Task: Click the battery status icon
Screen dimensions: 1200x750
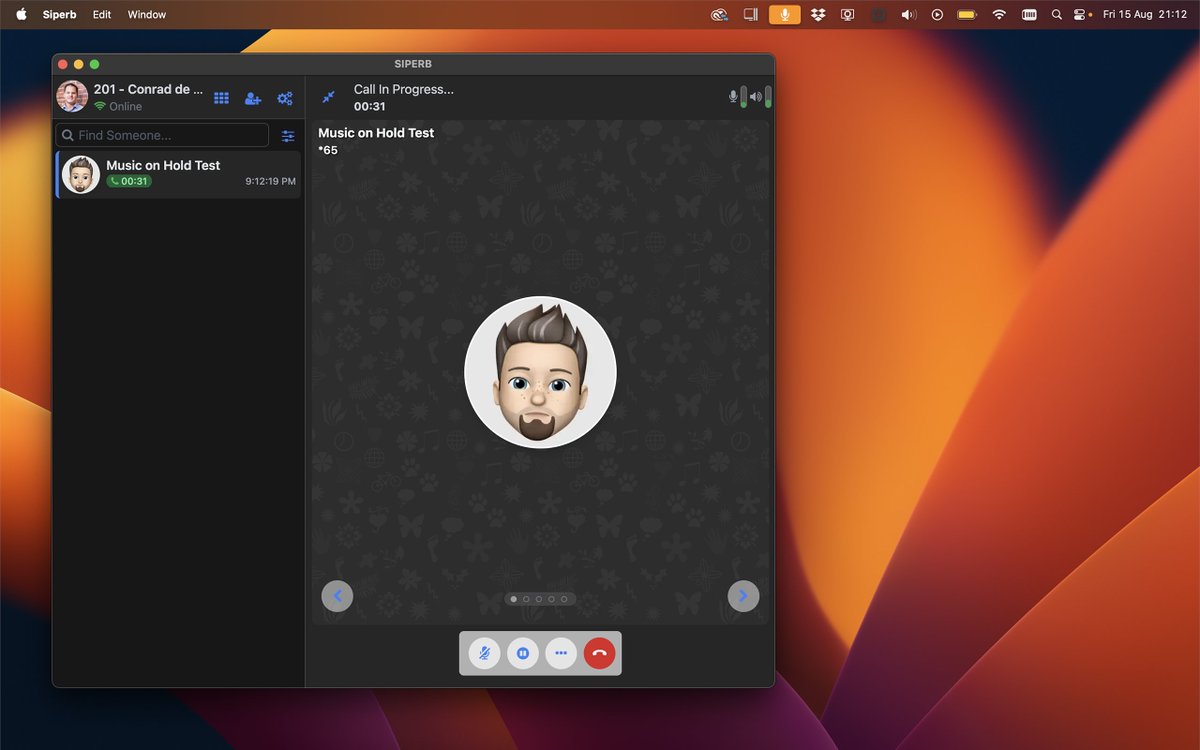Action: 967,14
